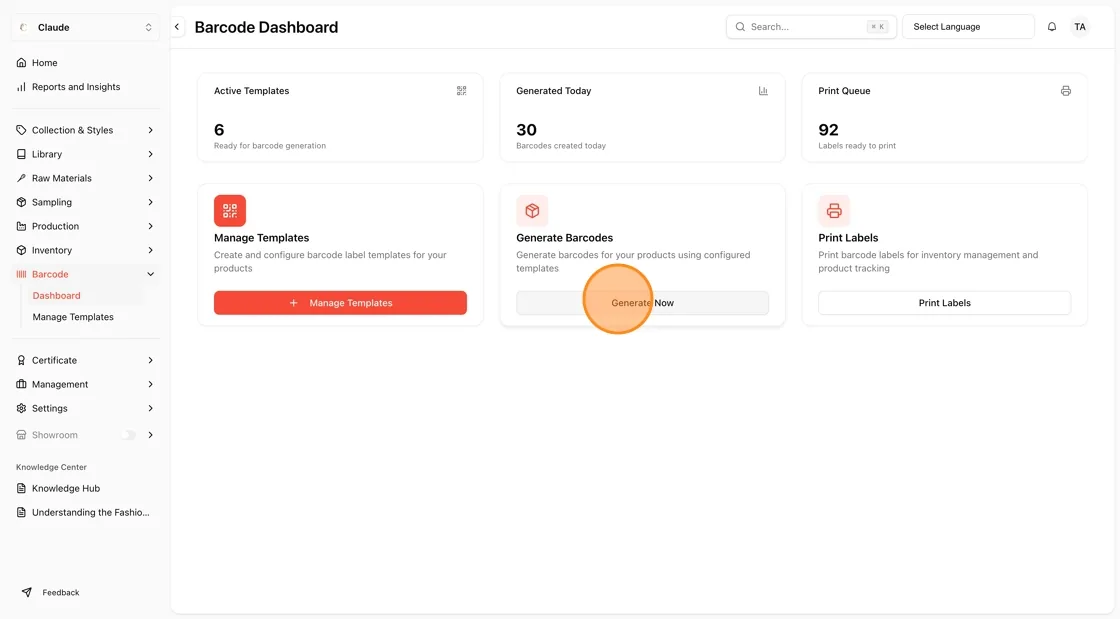Open the Knowledge Hub link
1120x619 pixels.
tap(66, 488)
